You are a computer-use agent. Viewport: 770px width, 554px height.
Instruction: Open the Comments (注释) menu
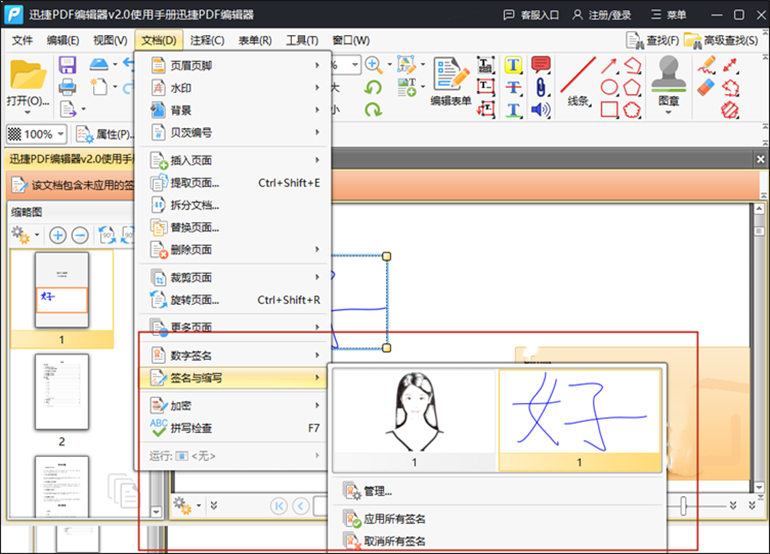[x=207, y=40]
